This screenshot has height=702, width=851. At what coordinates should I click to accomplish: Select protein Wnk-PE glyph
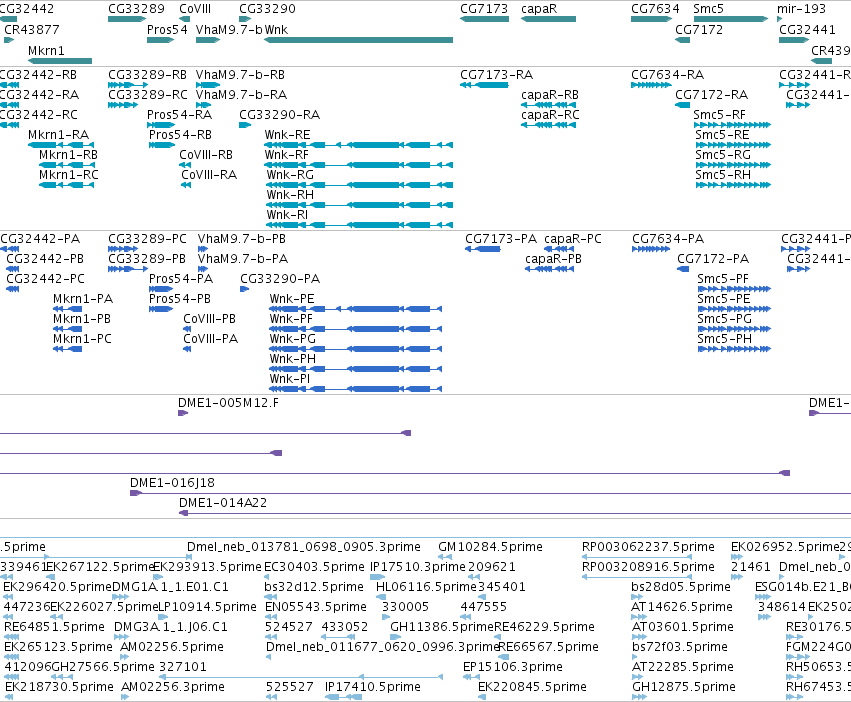coord(355,309)
